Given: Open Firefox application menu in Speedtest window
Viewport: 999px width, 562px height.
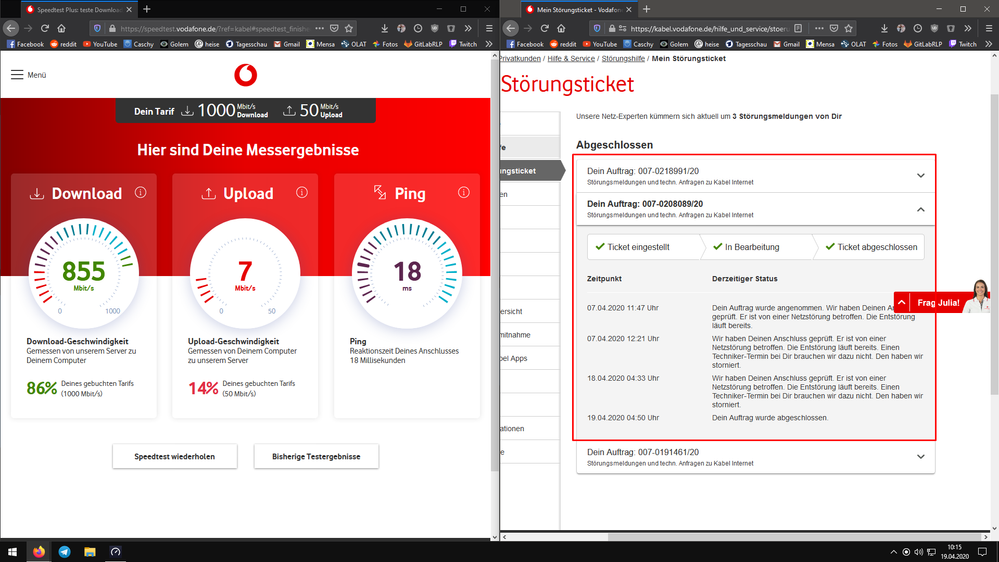Looking at the screenshot, I should click(x=489, y=28).
